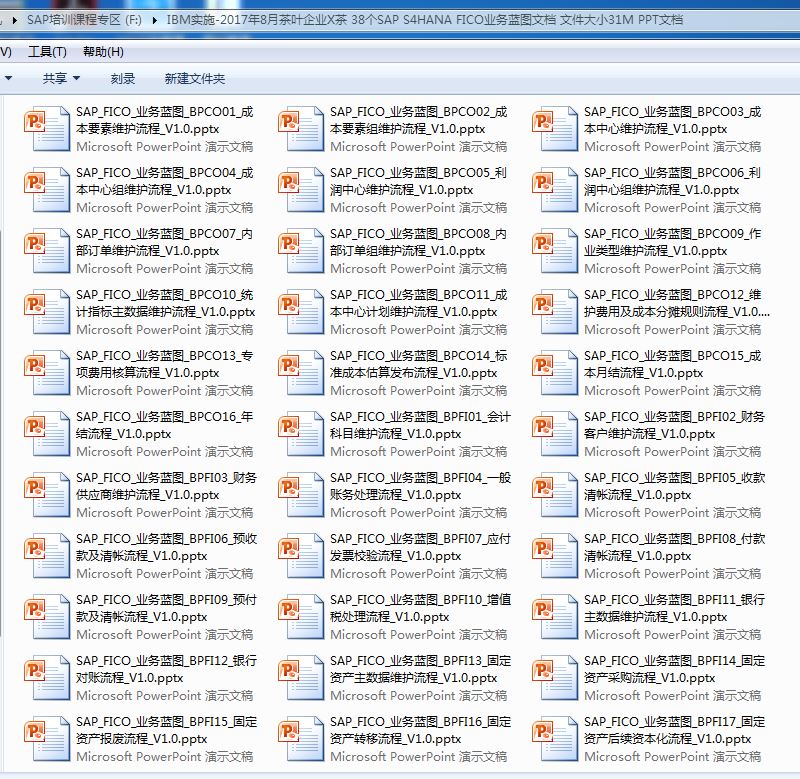This screenshot has width=800, height=779.
Task: Click BPFI15 固定资产报废流程 file icon
Action: click(47, 739)
